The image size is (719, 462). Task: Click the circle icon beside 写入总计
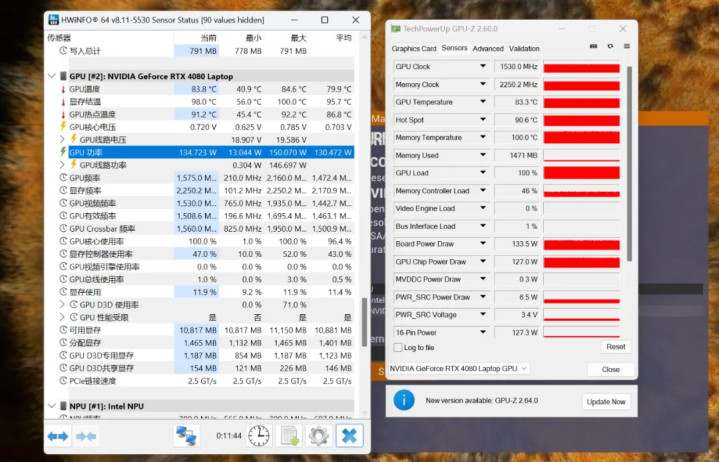pos(63,50)
